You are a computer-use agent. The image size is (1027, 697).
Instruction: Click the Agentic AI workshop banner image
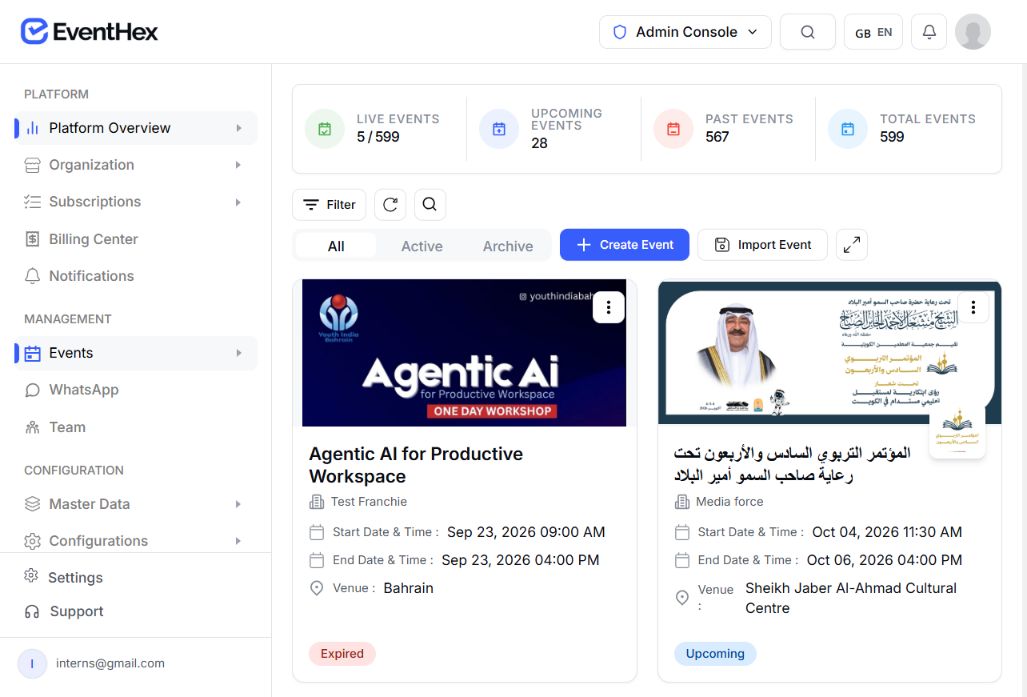pos(464,353)
